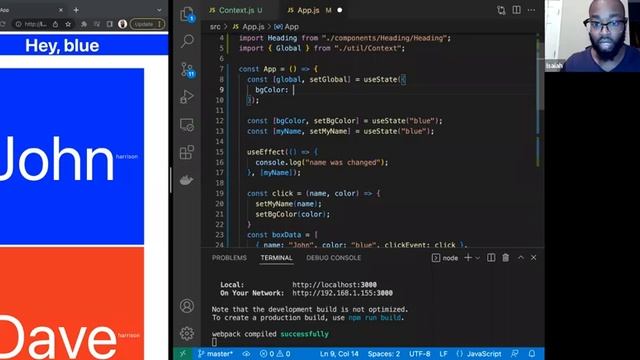Open the Explorer view in activity bar

click(x=187, y=14)
